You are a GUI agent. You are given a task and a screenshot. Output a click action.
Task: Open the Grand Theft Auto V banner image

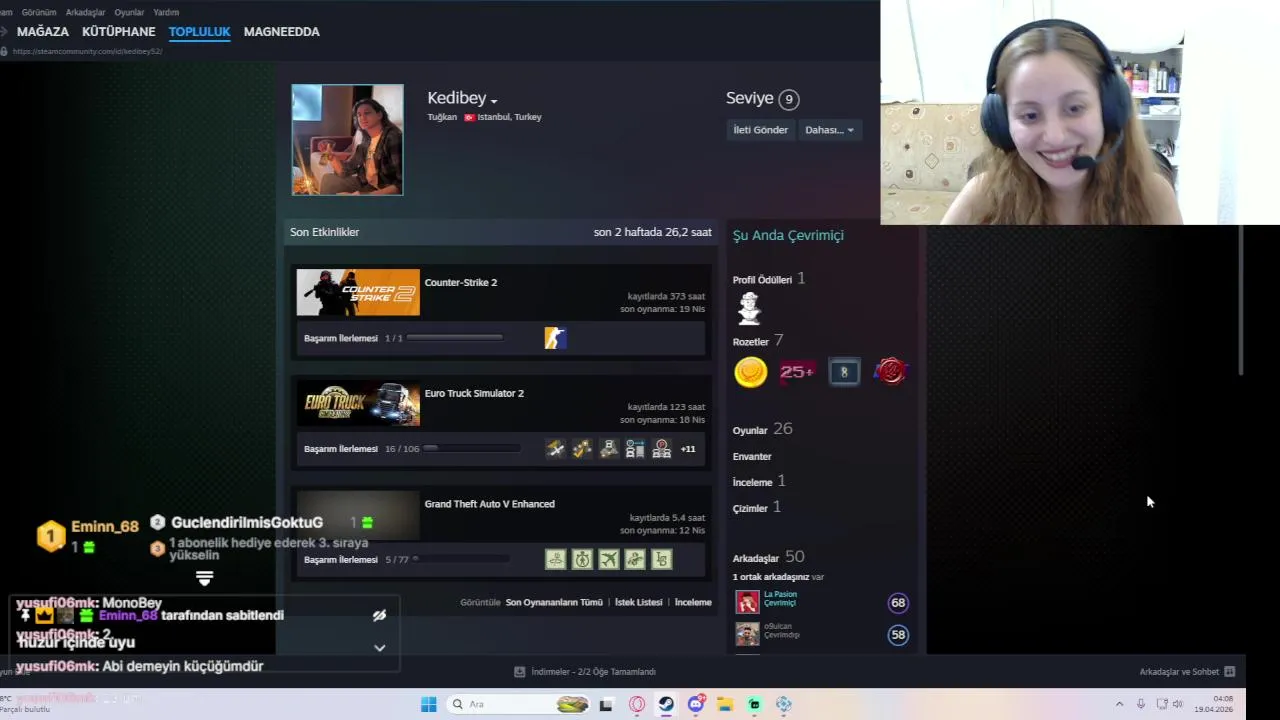point(358,514)
